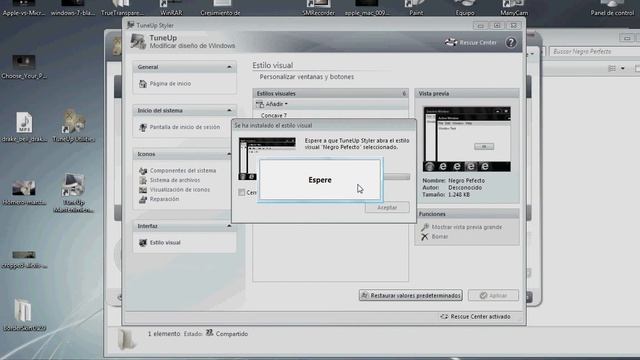This screenshot has height=360, width=640.
Task: Select the WinRAR desktop icon
Action: point(171,8)
